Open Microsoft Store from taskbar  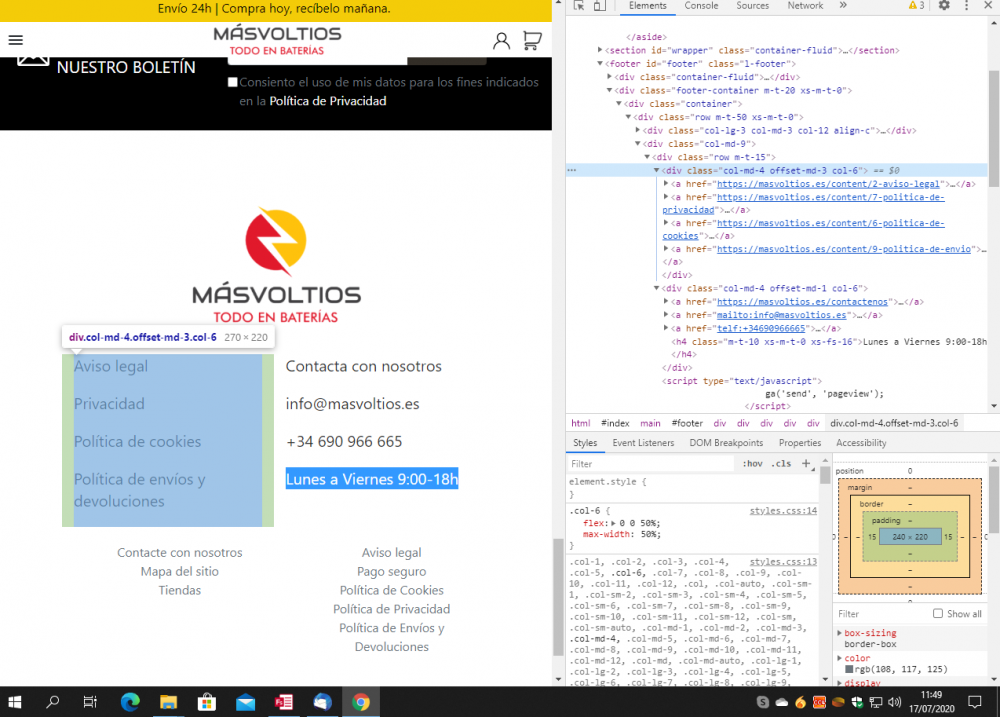pos(207,702)
